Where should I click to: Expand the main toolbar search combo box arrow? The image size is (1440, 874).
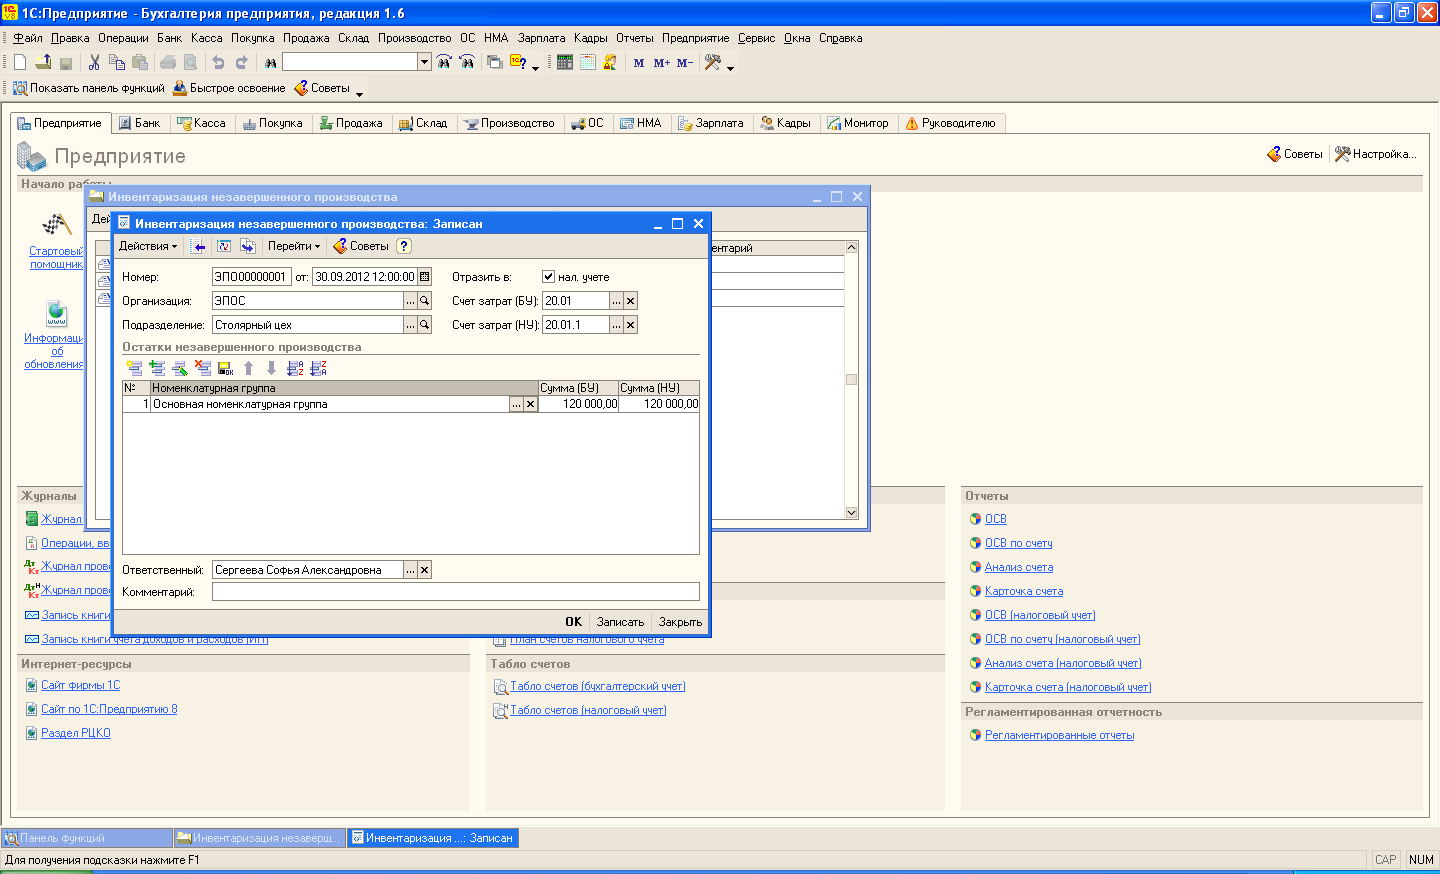pos(424,62)
